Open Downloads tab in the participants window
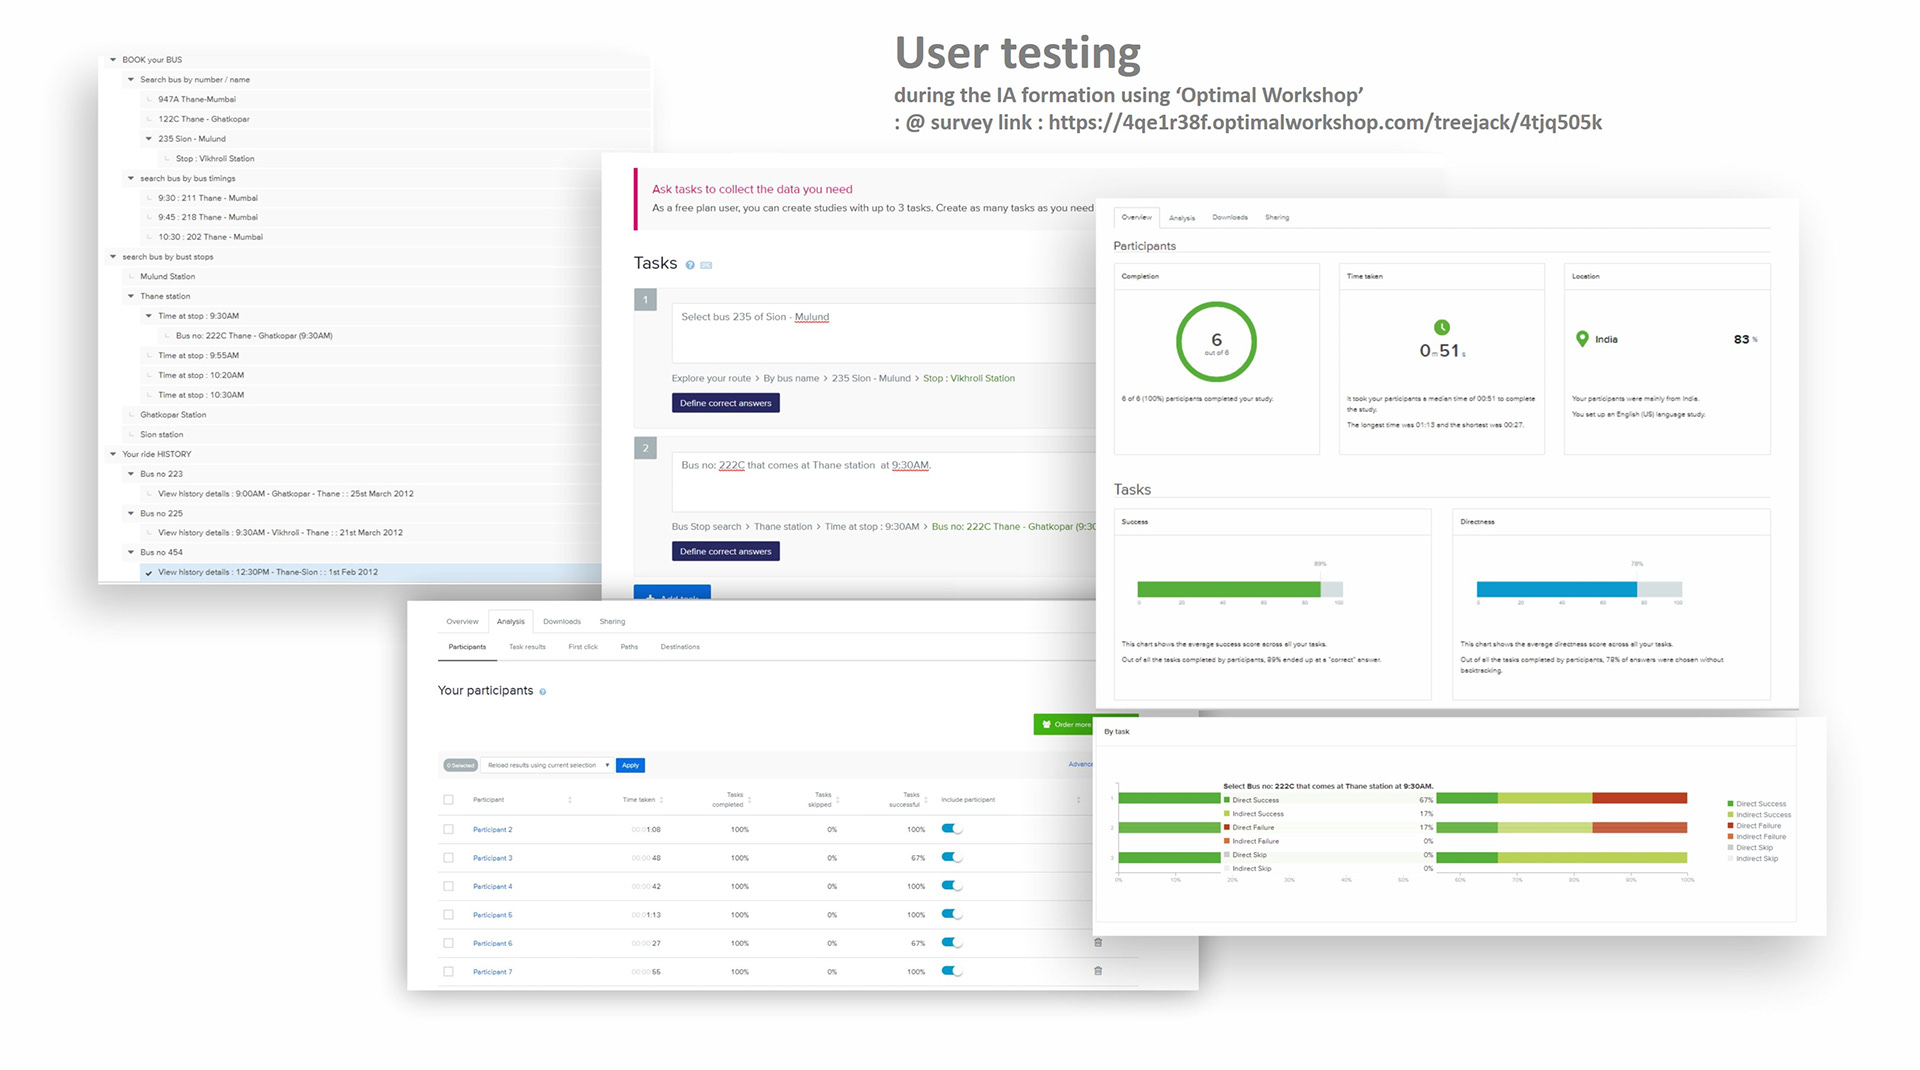The image size is (1920, 1070). click(x=562, y=622)
